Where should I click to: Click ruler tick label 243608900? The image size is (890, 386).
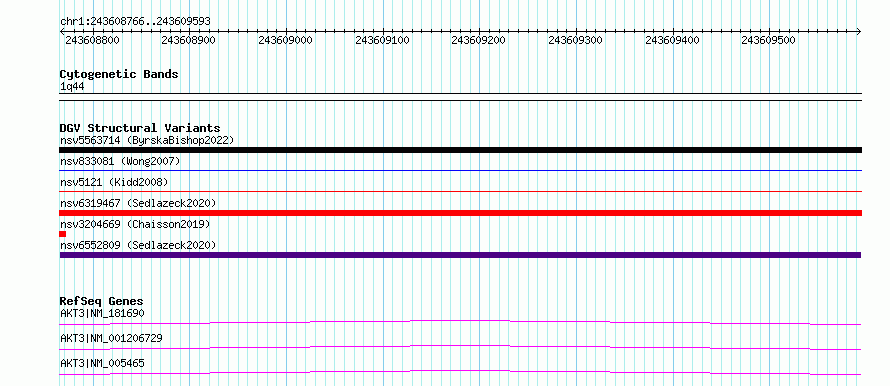[188, 40]
